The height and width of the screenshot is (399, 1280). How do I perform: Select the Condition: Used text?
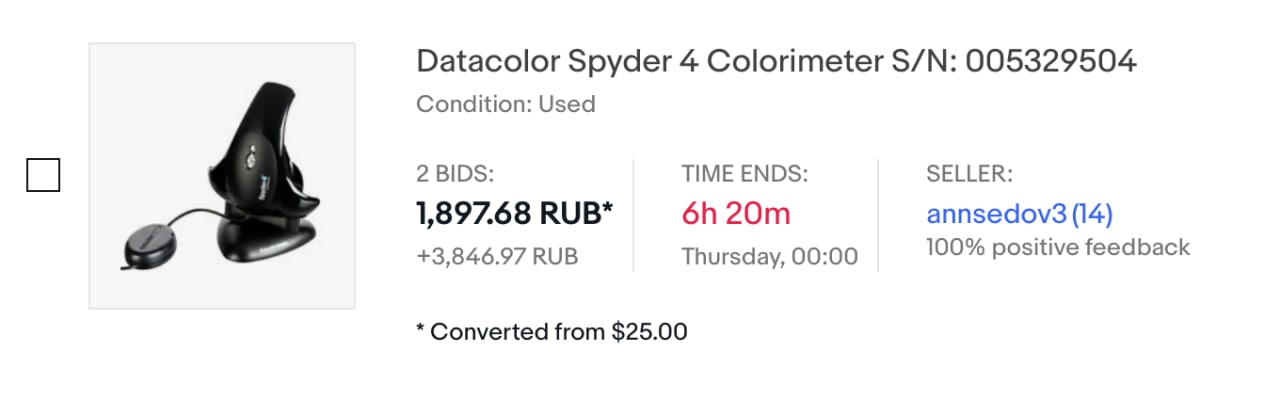click(506, 104)
